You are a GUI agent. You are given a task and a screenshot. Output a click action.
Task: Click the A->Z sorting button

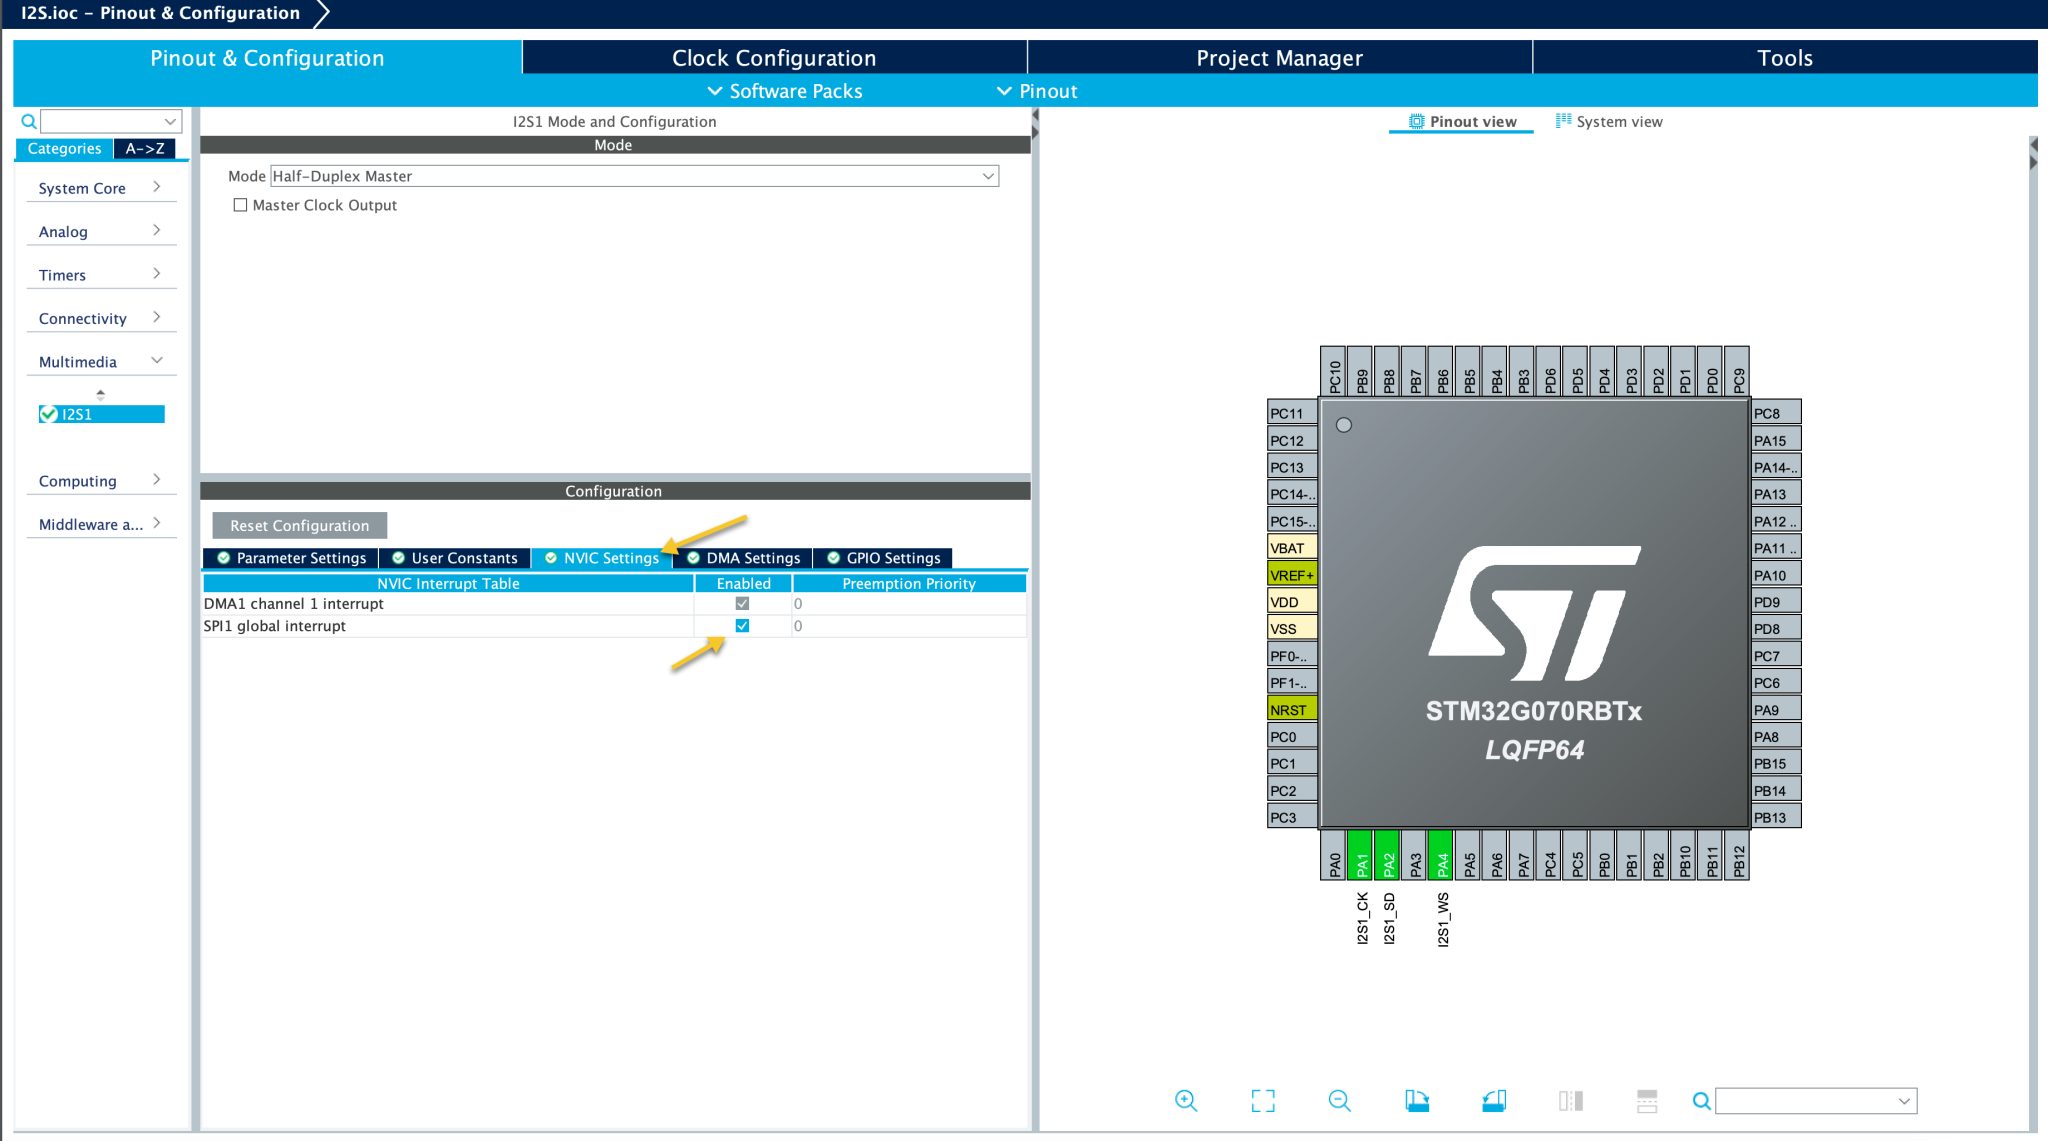point(146,148)
